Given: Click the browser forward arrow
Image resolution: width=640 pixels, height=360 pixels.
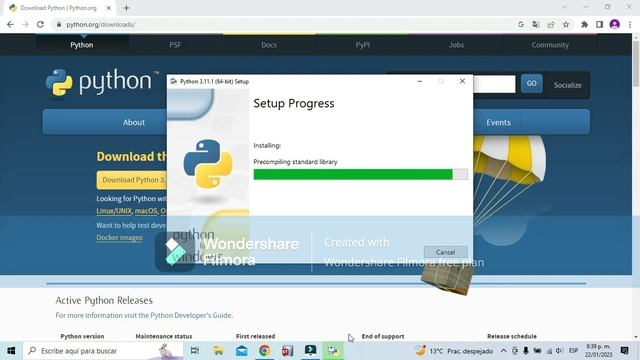Looking at the screenshot, I should (x=25, y=24).
